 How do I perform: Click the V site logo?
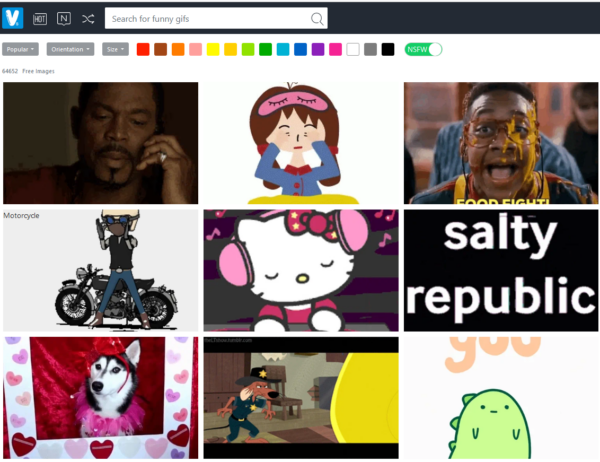pos(13,18)
